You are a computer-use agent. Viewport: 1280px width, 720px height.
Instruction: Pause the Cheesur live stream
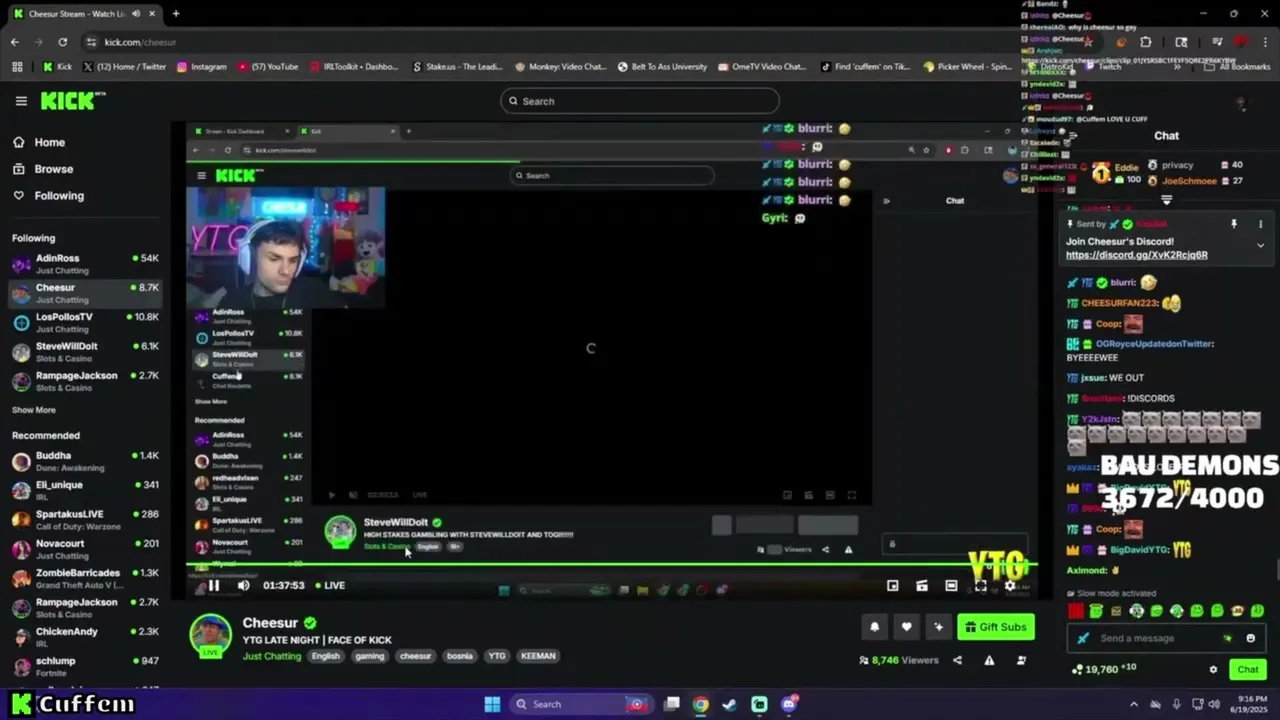pos(214,586)
